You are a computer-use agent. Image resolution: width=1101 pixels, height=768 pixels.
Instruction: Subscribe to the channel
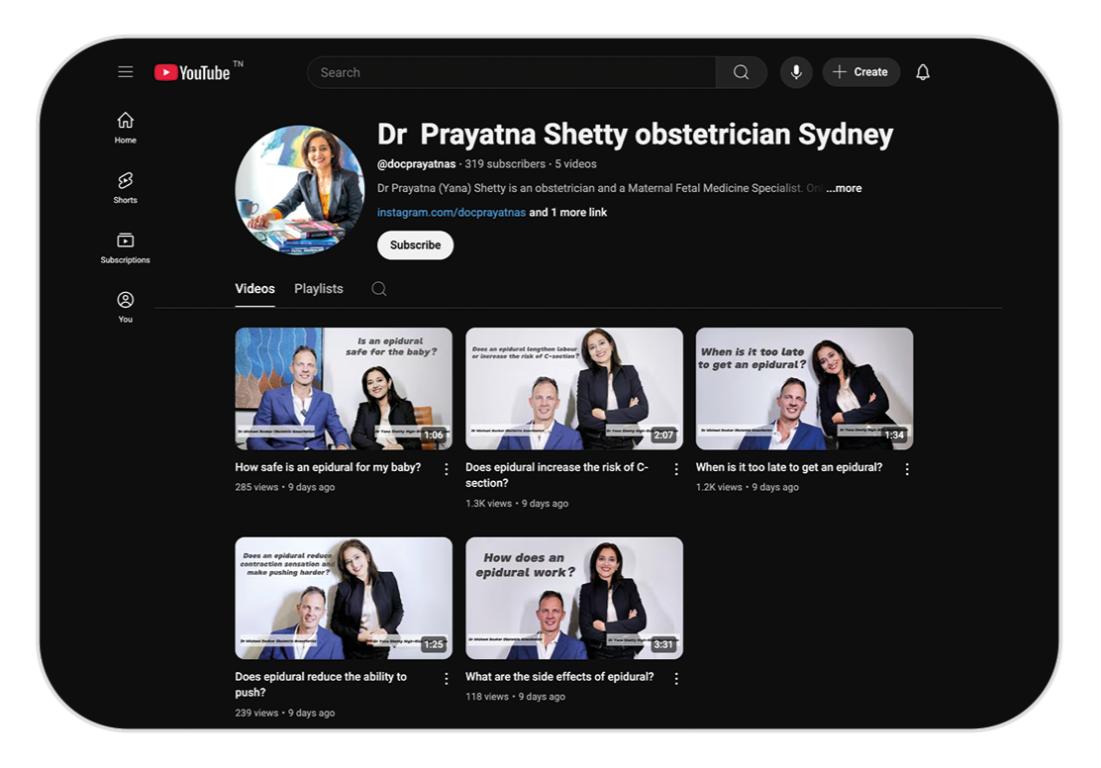click(x=415, y=245)
